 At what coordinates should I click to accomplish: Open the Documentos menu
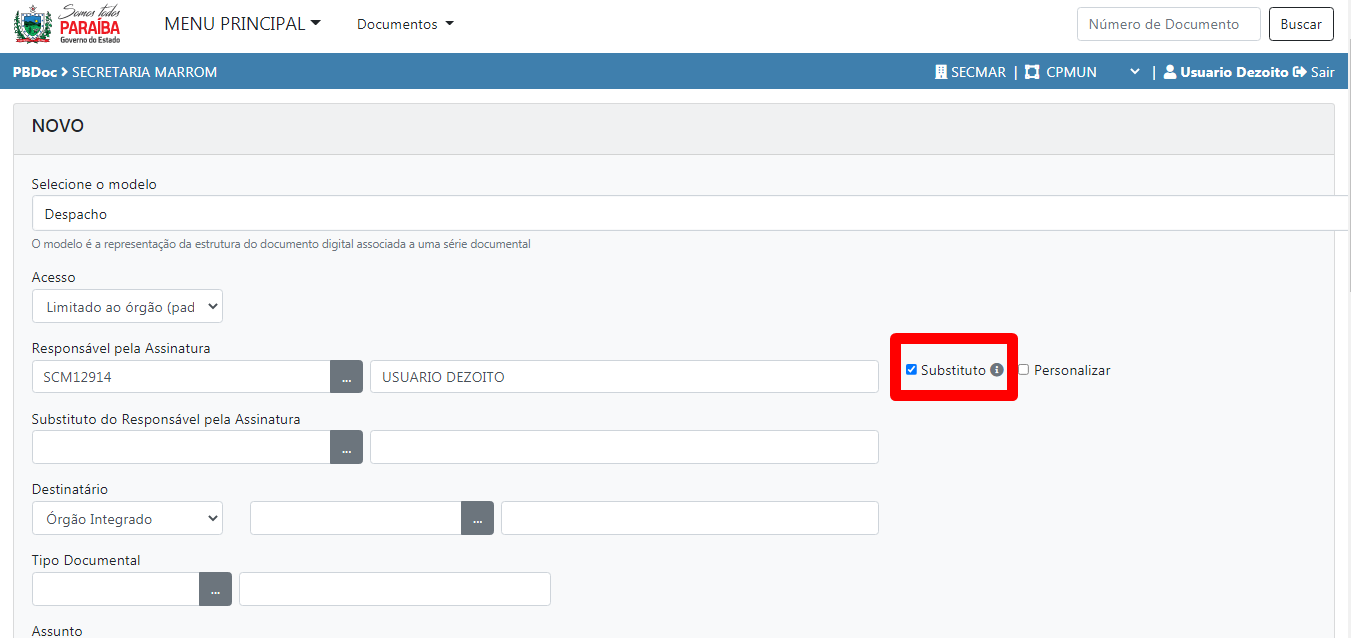[x=405, y=24]
